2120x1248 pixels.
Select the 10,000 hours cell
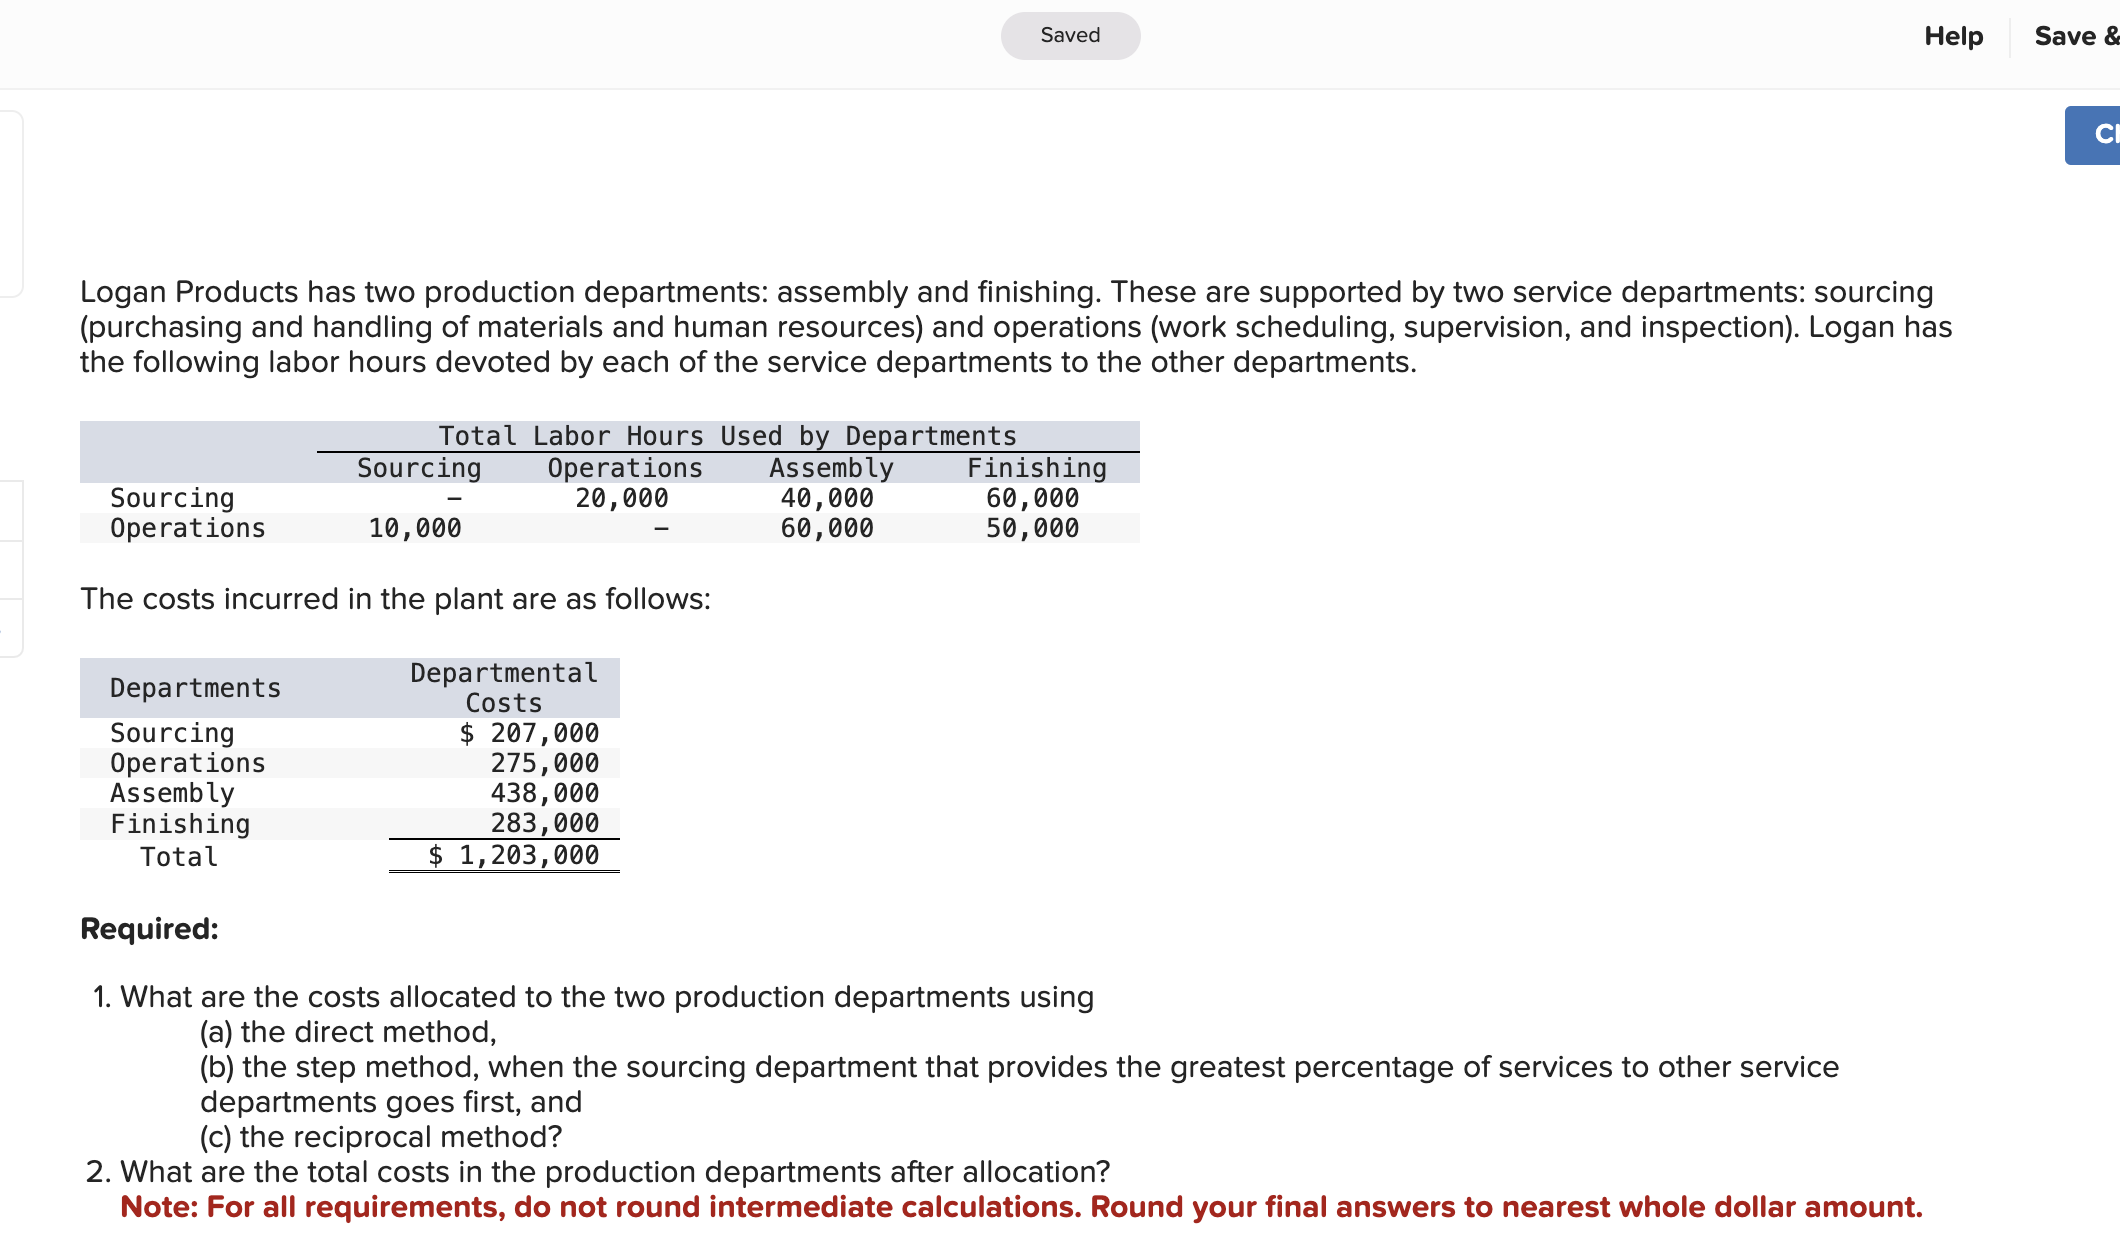(x=415, y=528)
